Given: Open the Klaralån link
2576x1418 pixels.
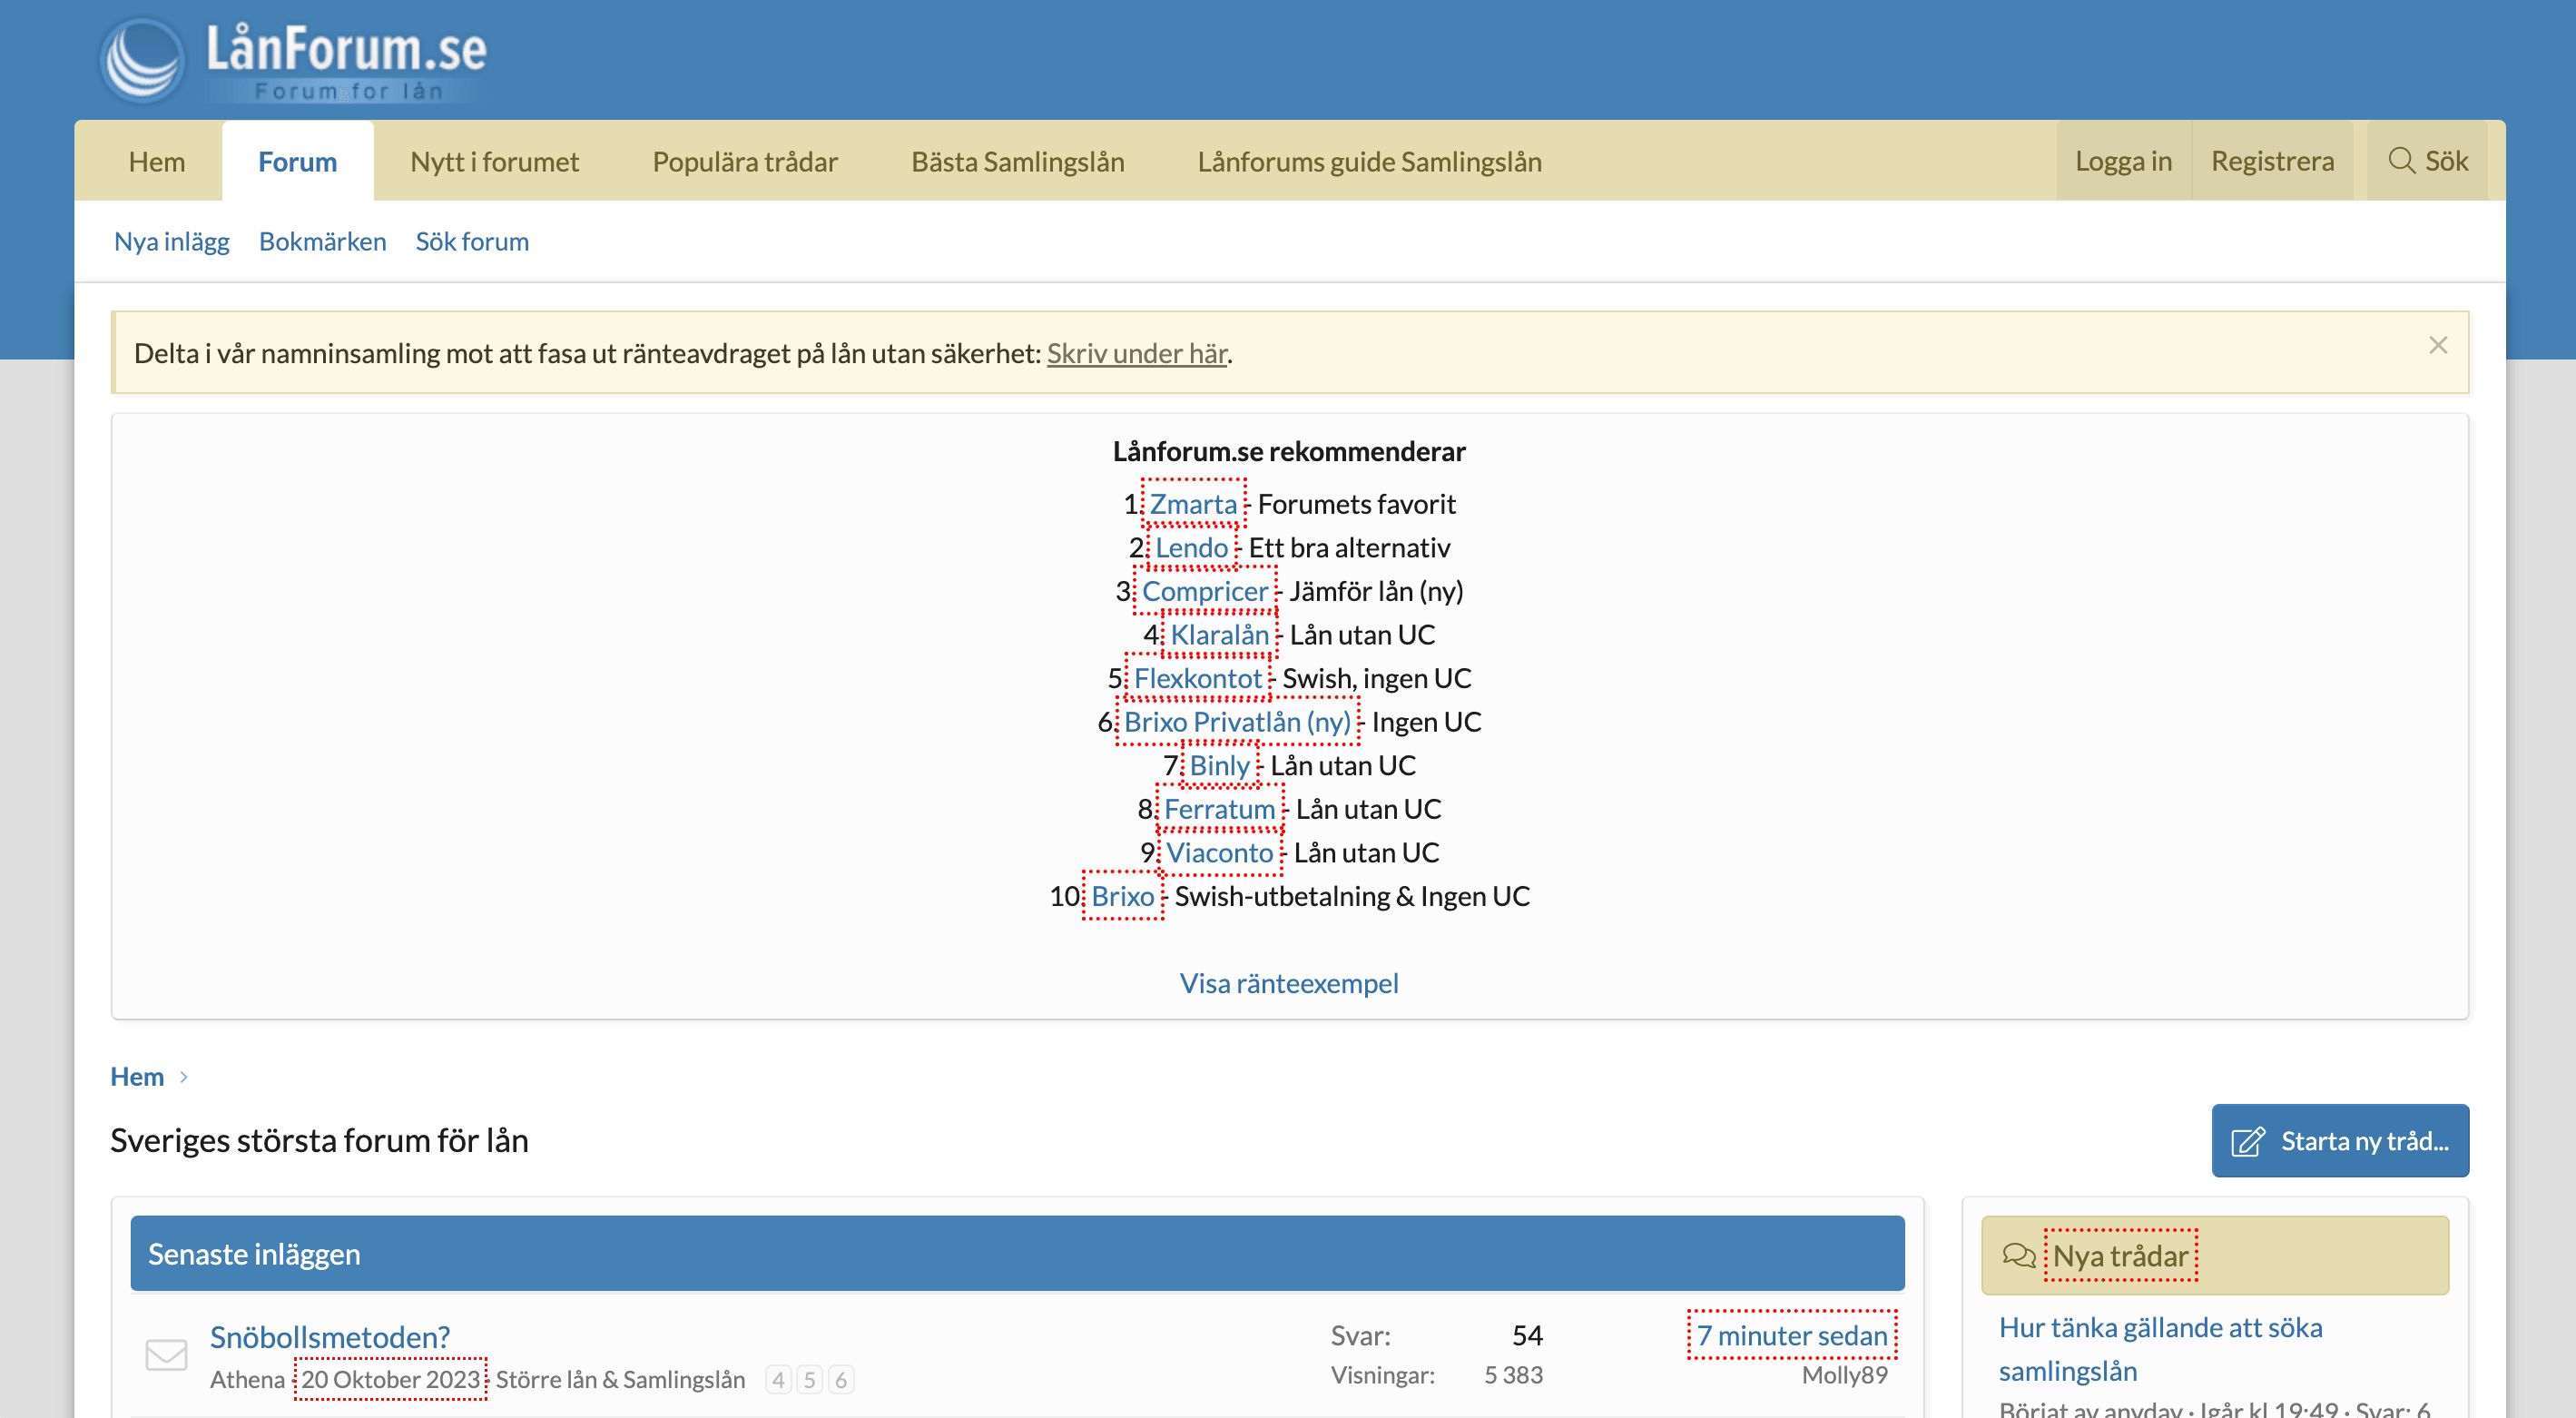Looking at the screenshot, I should (1219, 634).
